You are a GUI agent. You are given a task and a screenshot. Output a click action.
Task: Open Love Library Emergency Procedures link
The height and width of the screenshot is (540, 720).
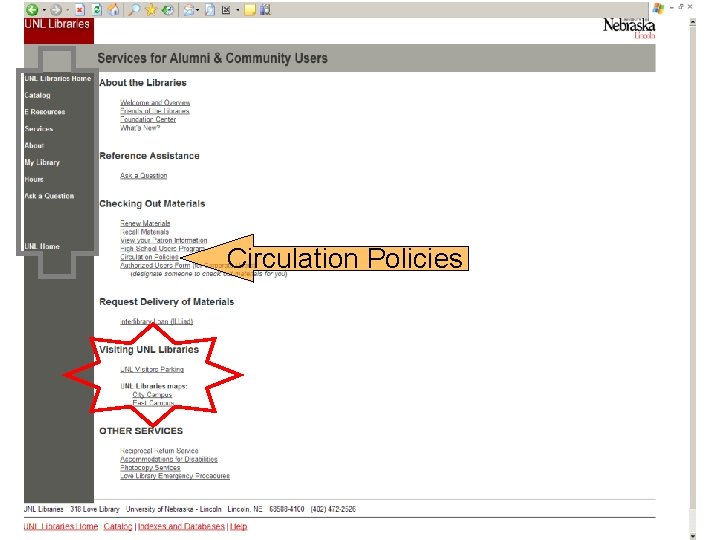tap(175, 475)
